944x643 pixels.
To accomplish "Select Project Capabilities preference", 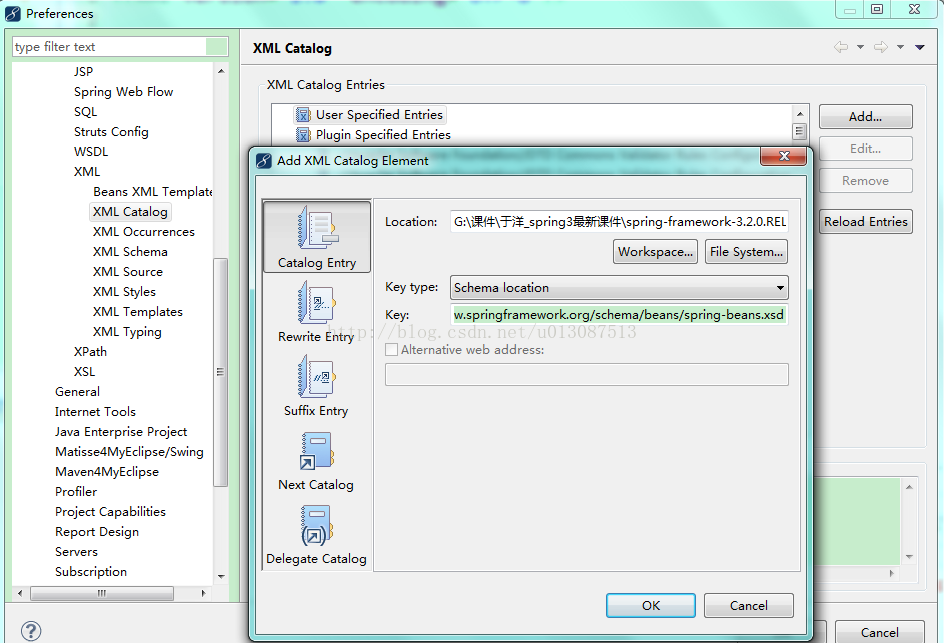I will point(110,511).
